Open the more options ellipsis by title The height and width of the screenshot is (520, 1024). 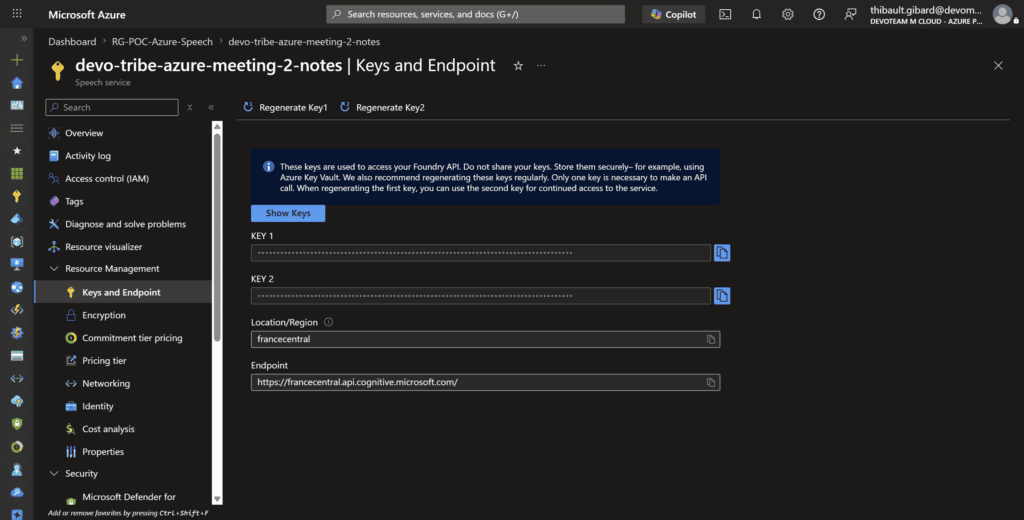point(541,66)
